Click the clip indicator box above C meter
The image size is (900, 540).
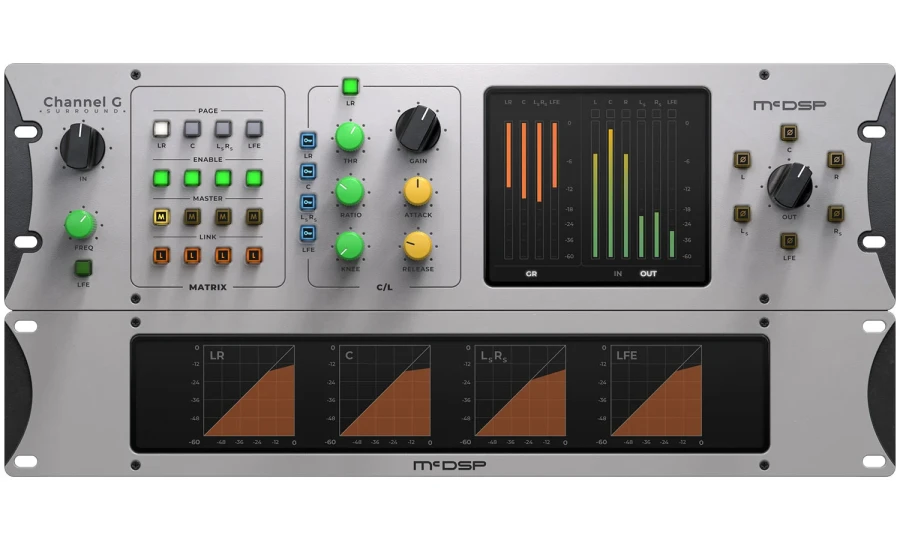[611, 114]
